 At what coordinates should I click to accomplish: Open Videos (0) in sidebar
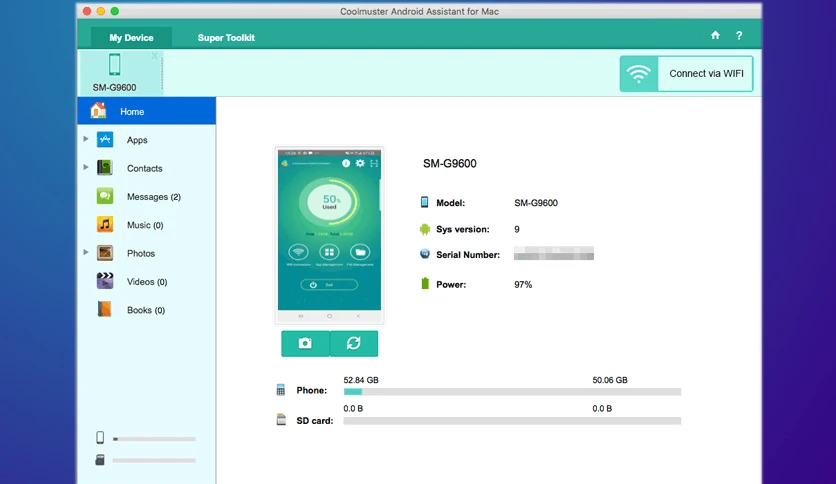pos(147,281)
